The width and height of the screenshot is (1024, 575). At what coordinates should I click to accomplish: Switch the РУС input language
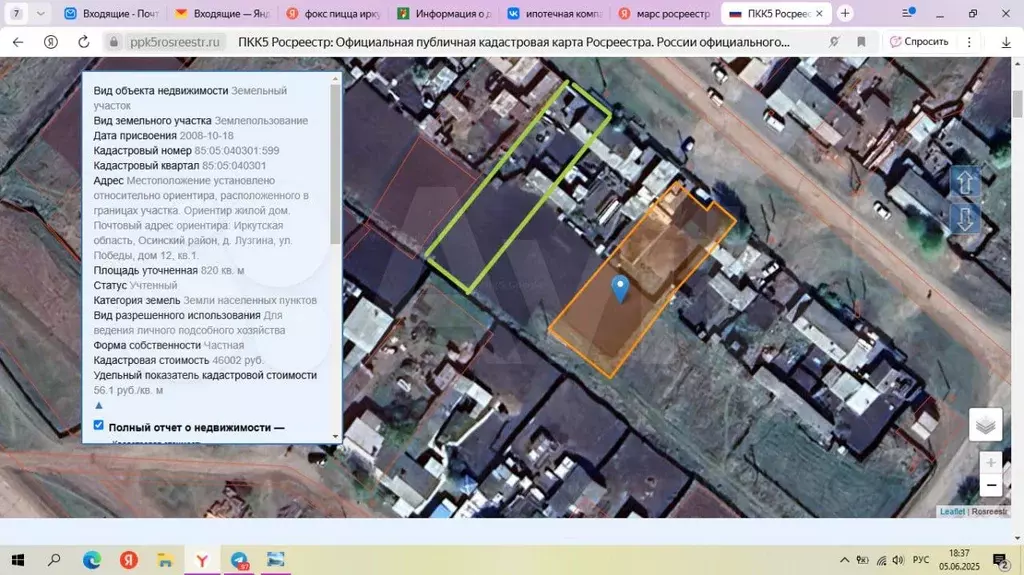click(921, 560)
